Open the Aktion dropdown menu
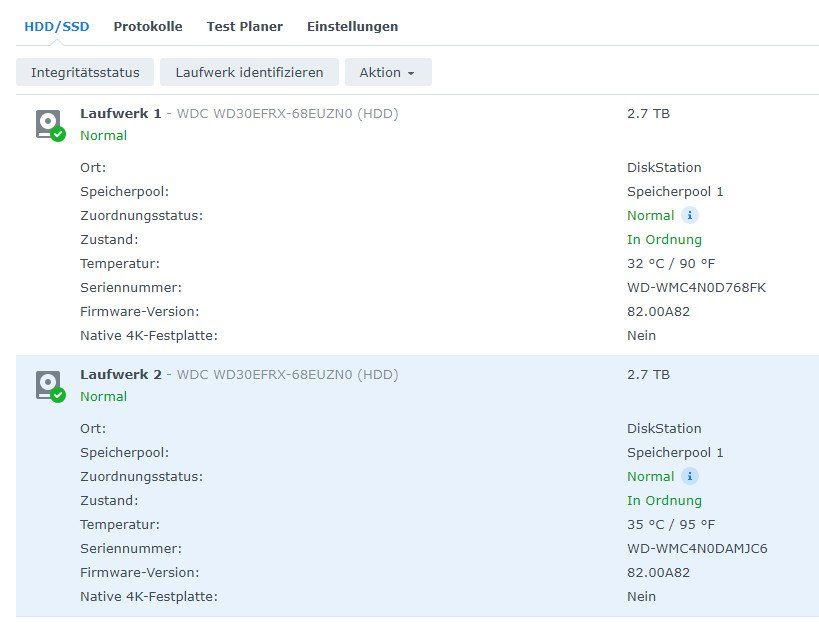Screen dimensions: 819x631 388,72
